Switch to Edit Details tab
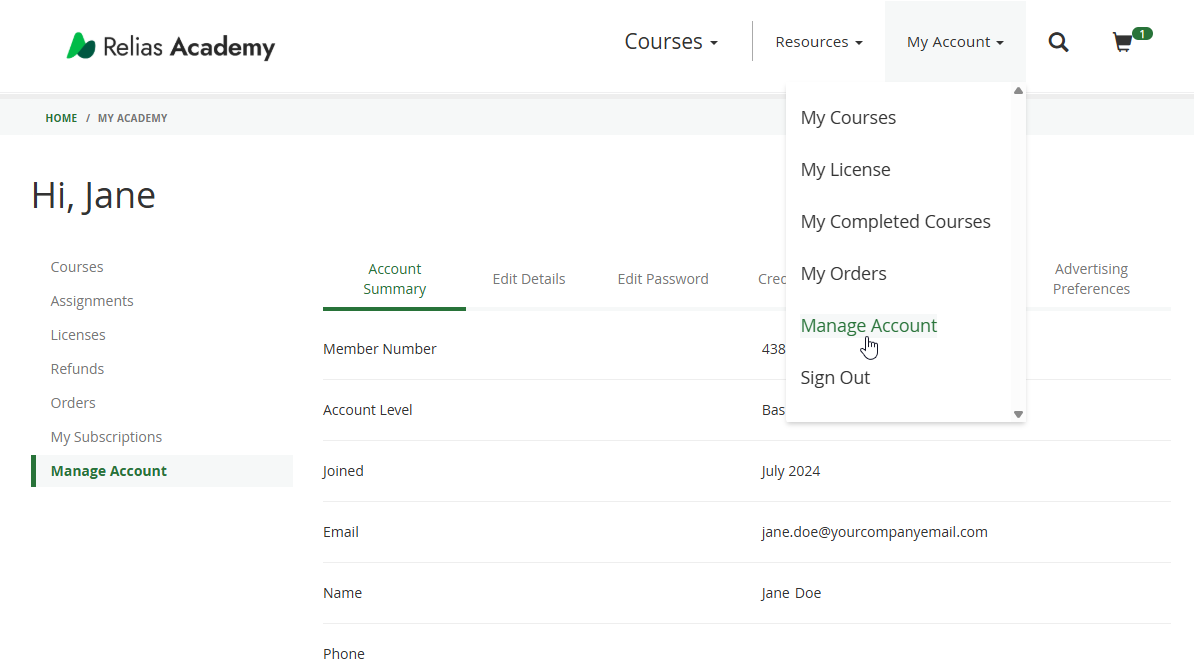Screen dimensions: 1194x669 528,279
